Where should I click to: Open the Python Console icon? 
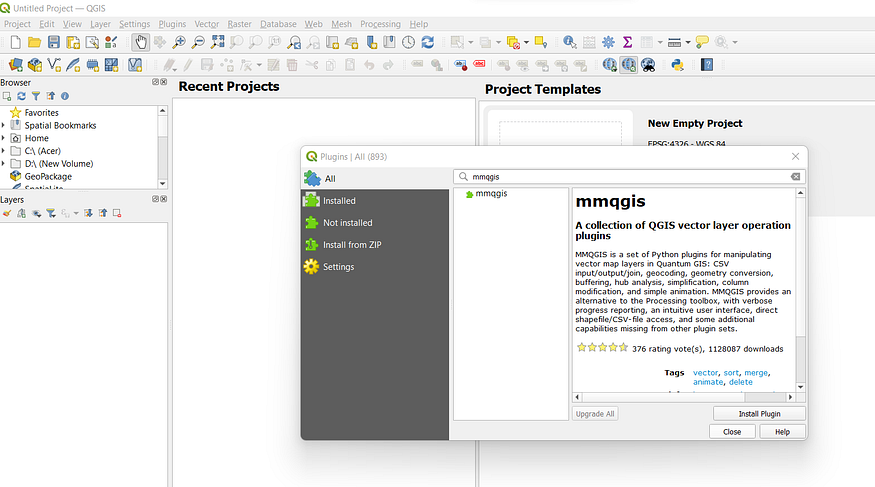[x=677, y=65]
